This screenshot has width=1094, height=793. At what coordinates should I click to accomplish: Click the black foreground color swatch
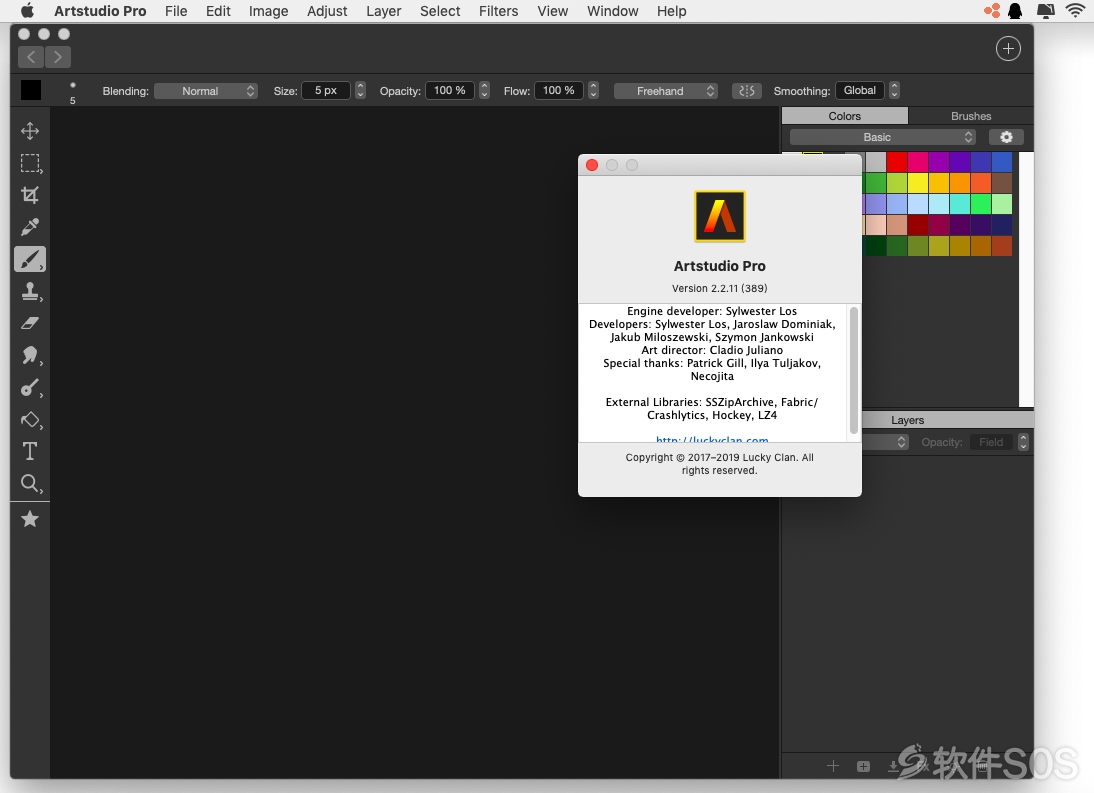[x=31, y=90]
